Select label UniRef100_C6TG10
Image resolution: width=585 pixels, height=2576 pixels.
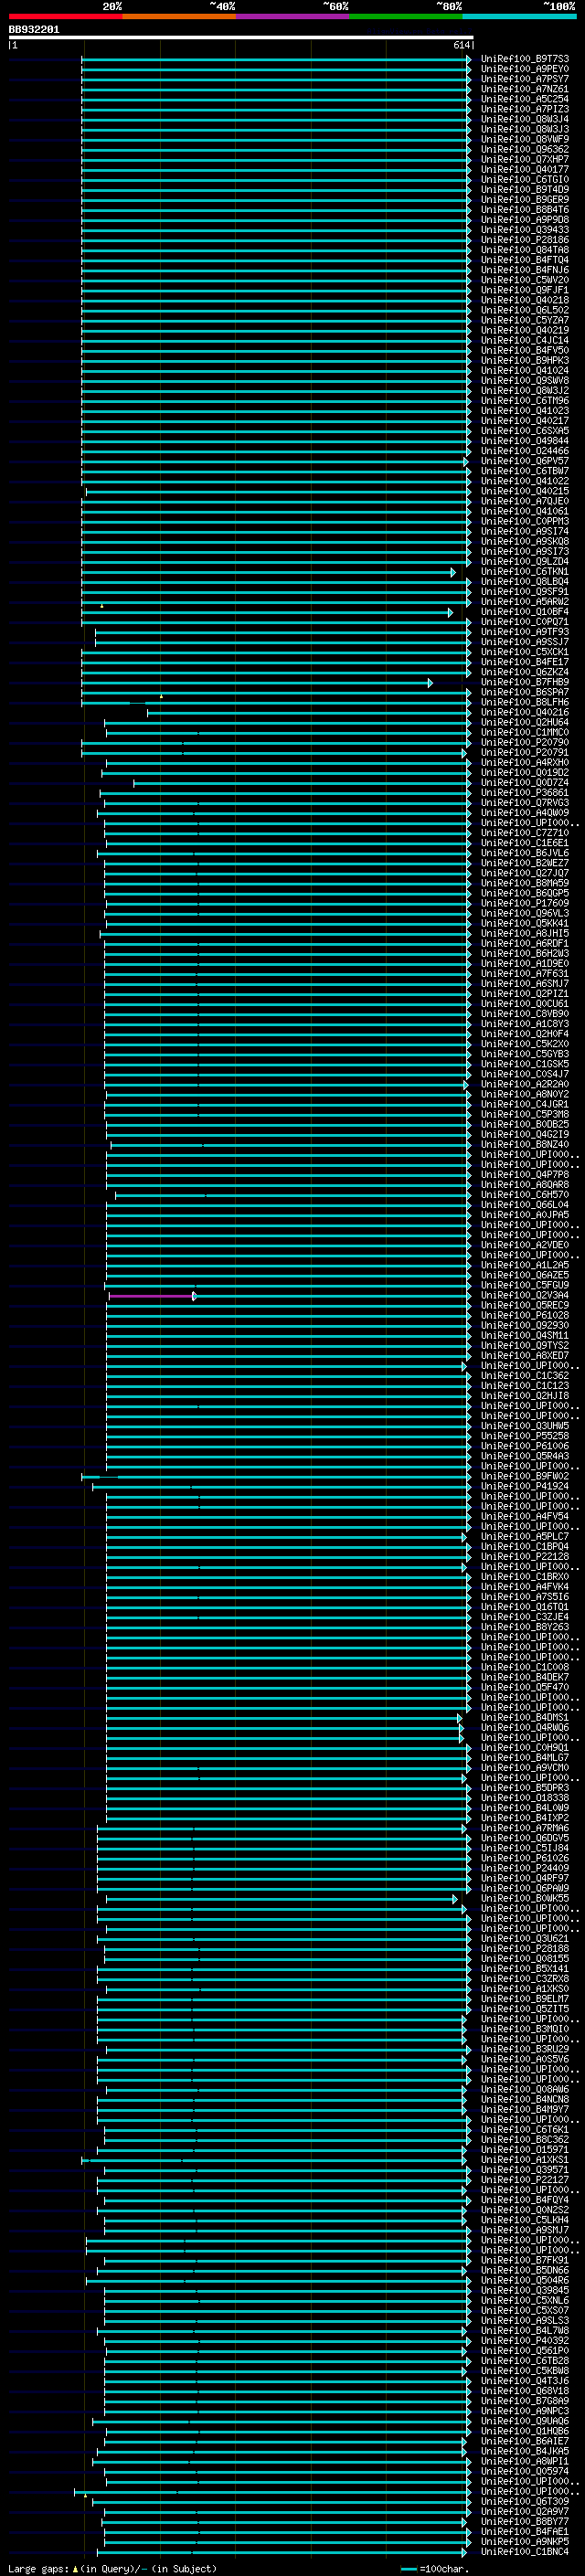tap(524, 179)
